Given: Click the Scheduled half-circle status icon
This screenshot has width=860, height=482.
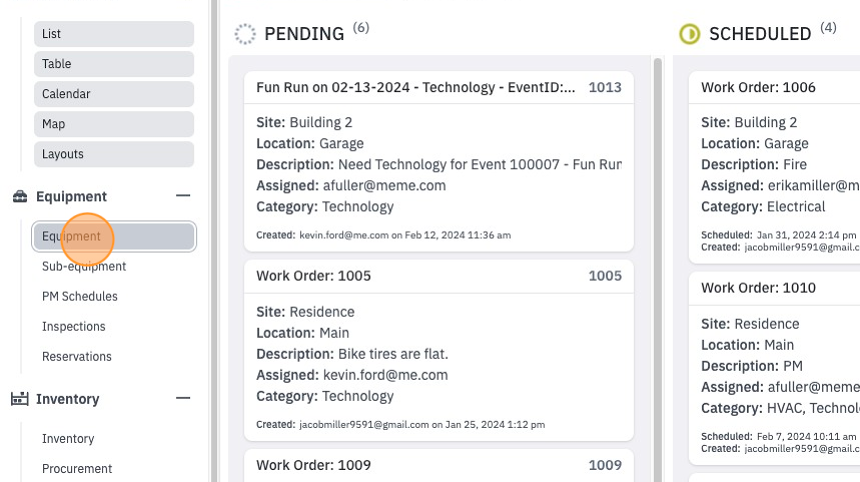Looking at the screenshot, I should point(689,34).
